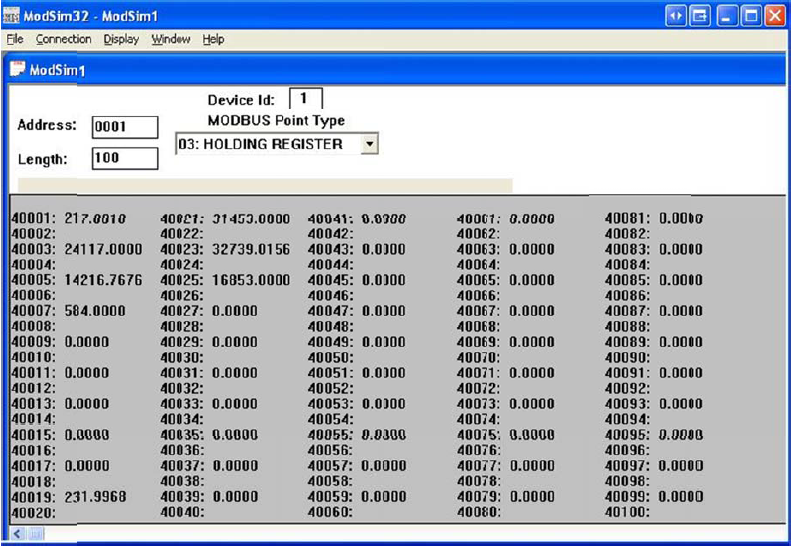The image size is (793, 547).
Task: Click the 40020 register label
Action: click(x=33, y=513)
